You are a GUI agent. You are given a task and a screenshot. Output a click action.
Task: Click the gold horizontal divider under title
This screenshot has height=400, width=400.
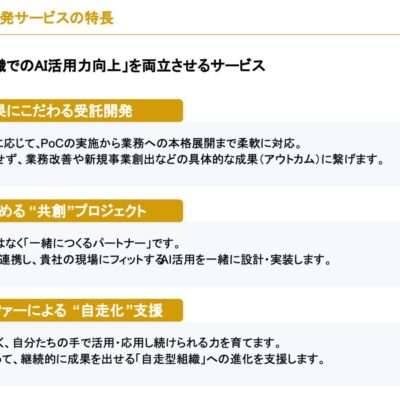pyautogui.click(x=200, y=35)
